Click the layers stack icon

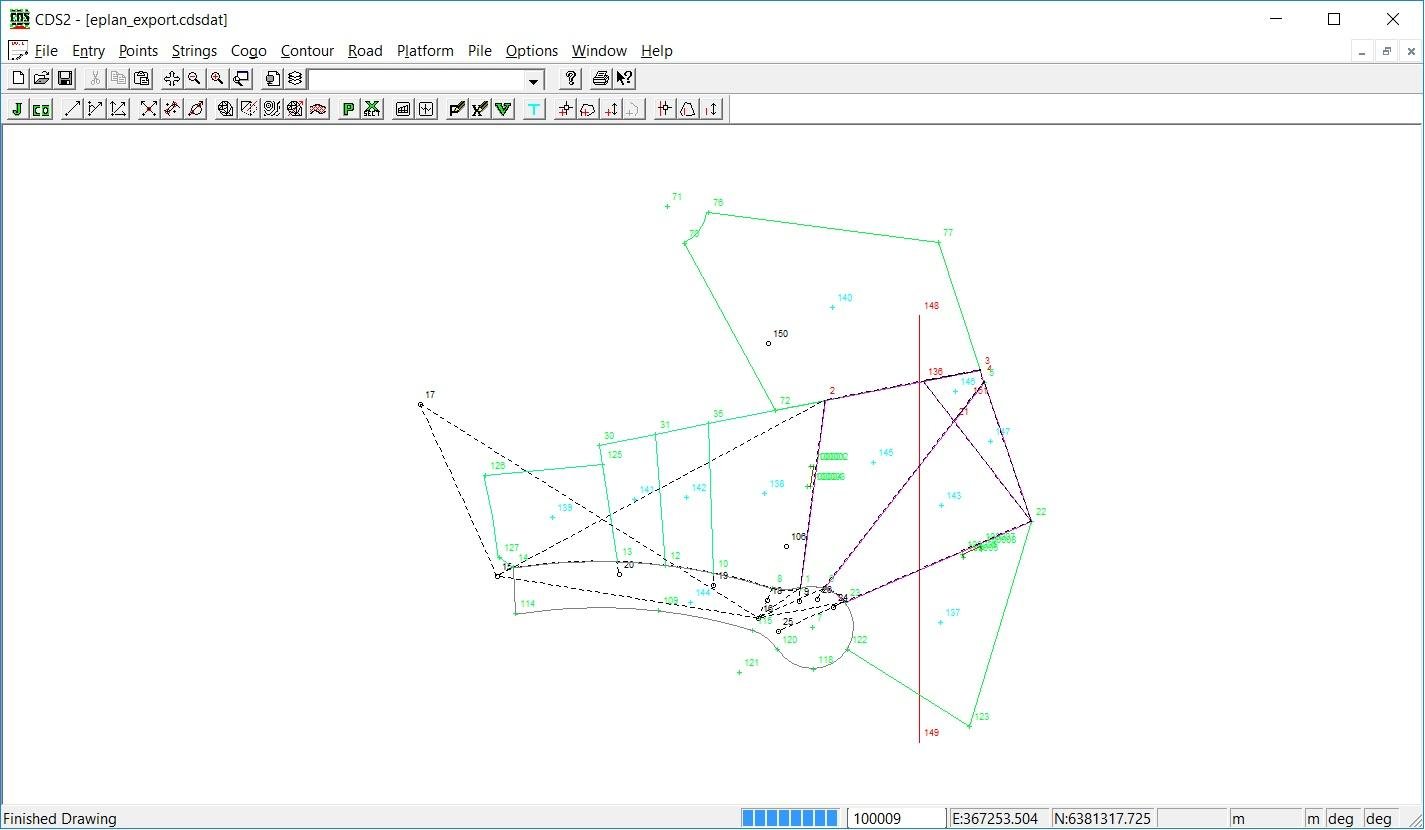295,79
